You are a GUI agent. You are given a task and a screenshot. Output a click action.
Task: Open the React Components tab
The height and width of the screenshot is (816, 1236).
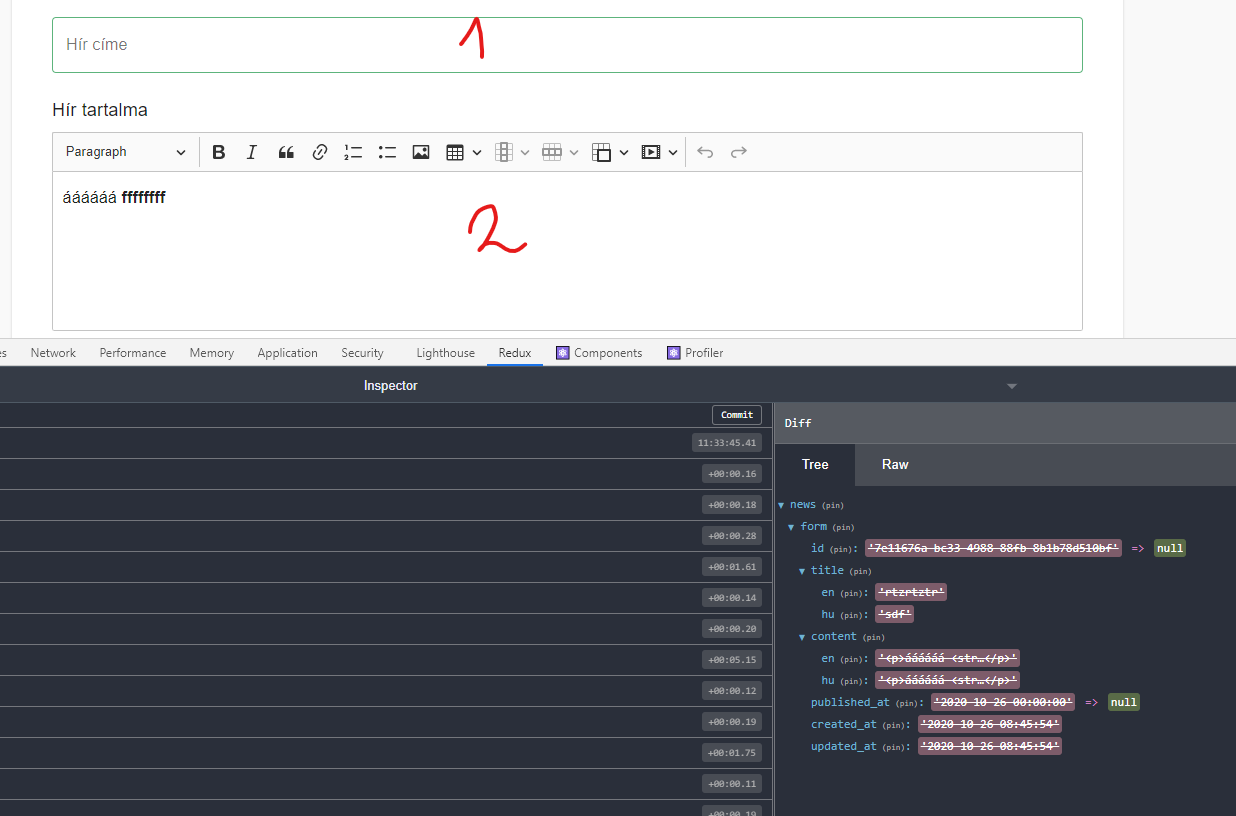(599, 353)
